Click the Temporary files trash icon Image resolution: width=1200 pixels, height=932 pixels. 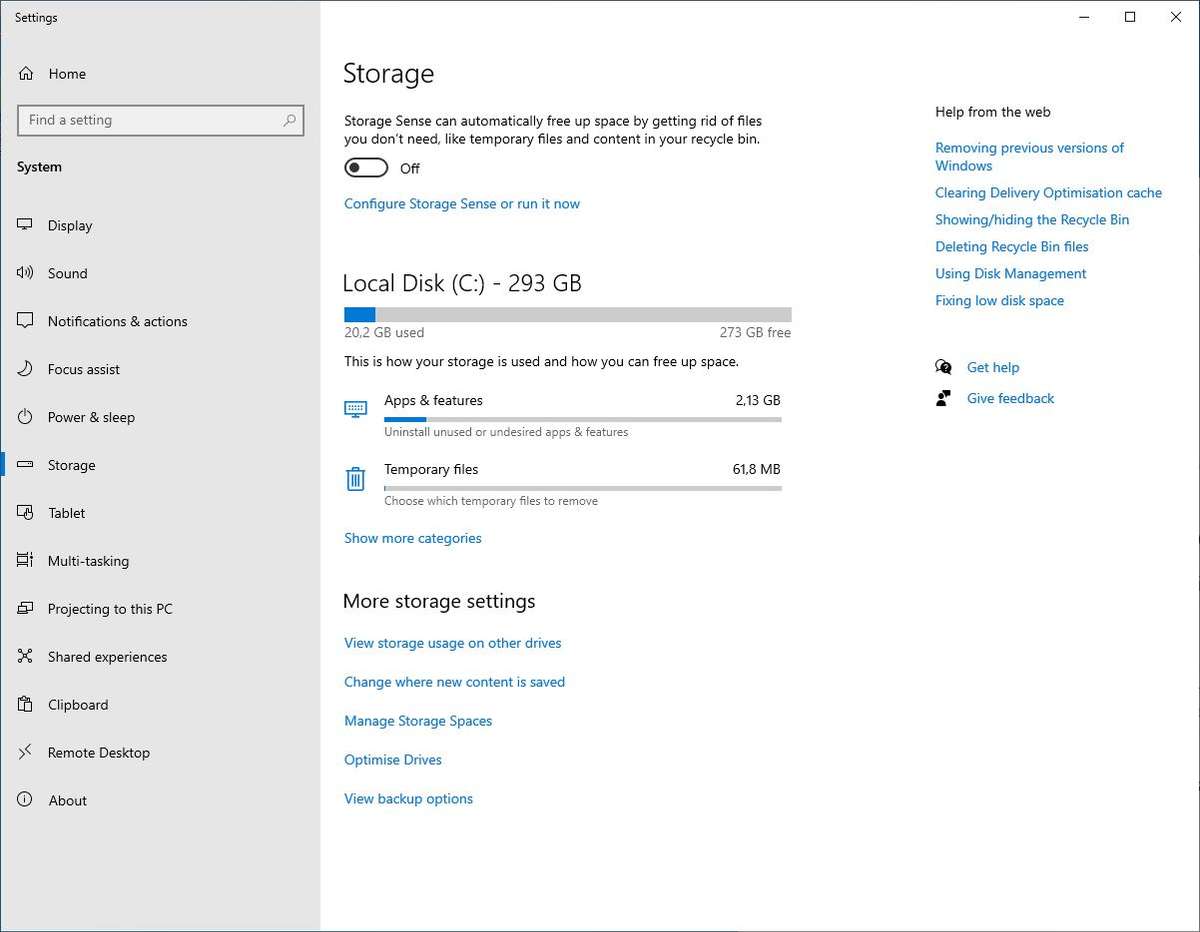pyautogui.click(x=355, y=479)
